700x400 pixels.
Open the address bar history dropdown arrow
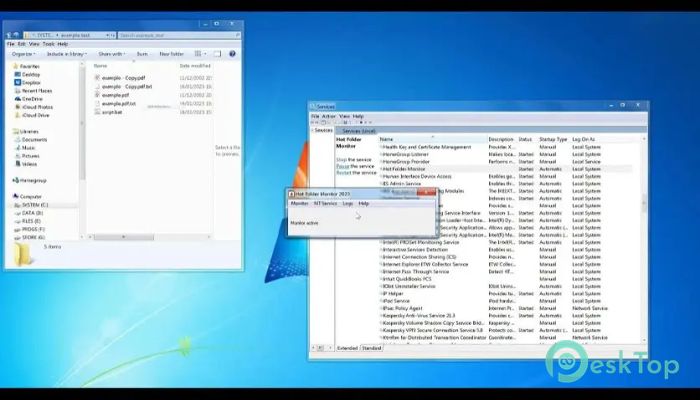(x=108, y=35)
